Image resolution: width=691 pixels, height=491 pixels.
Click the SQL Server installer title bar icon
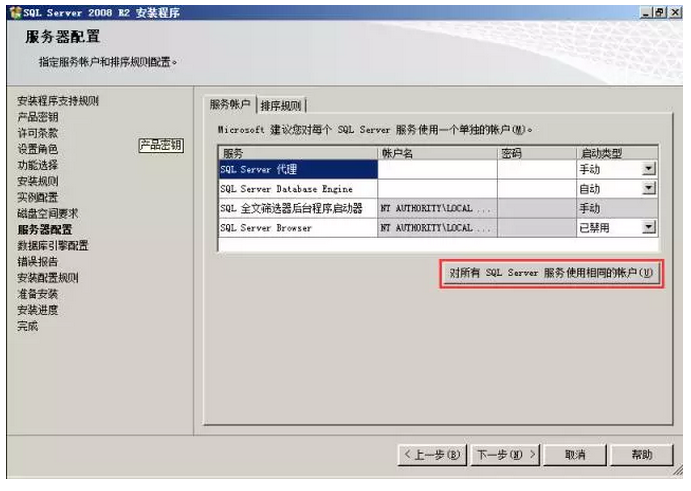(15, 12)
